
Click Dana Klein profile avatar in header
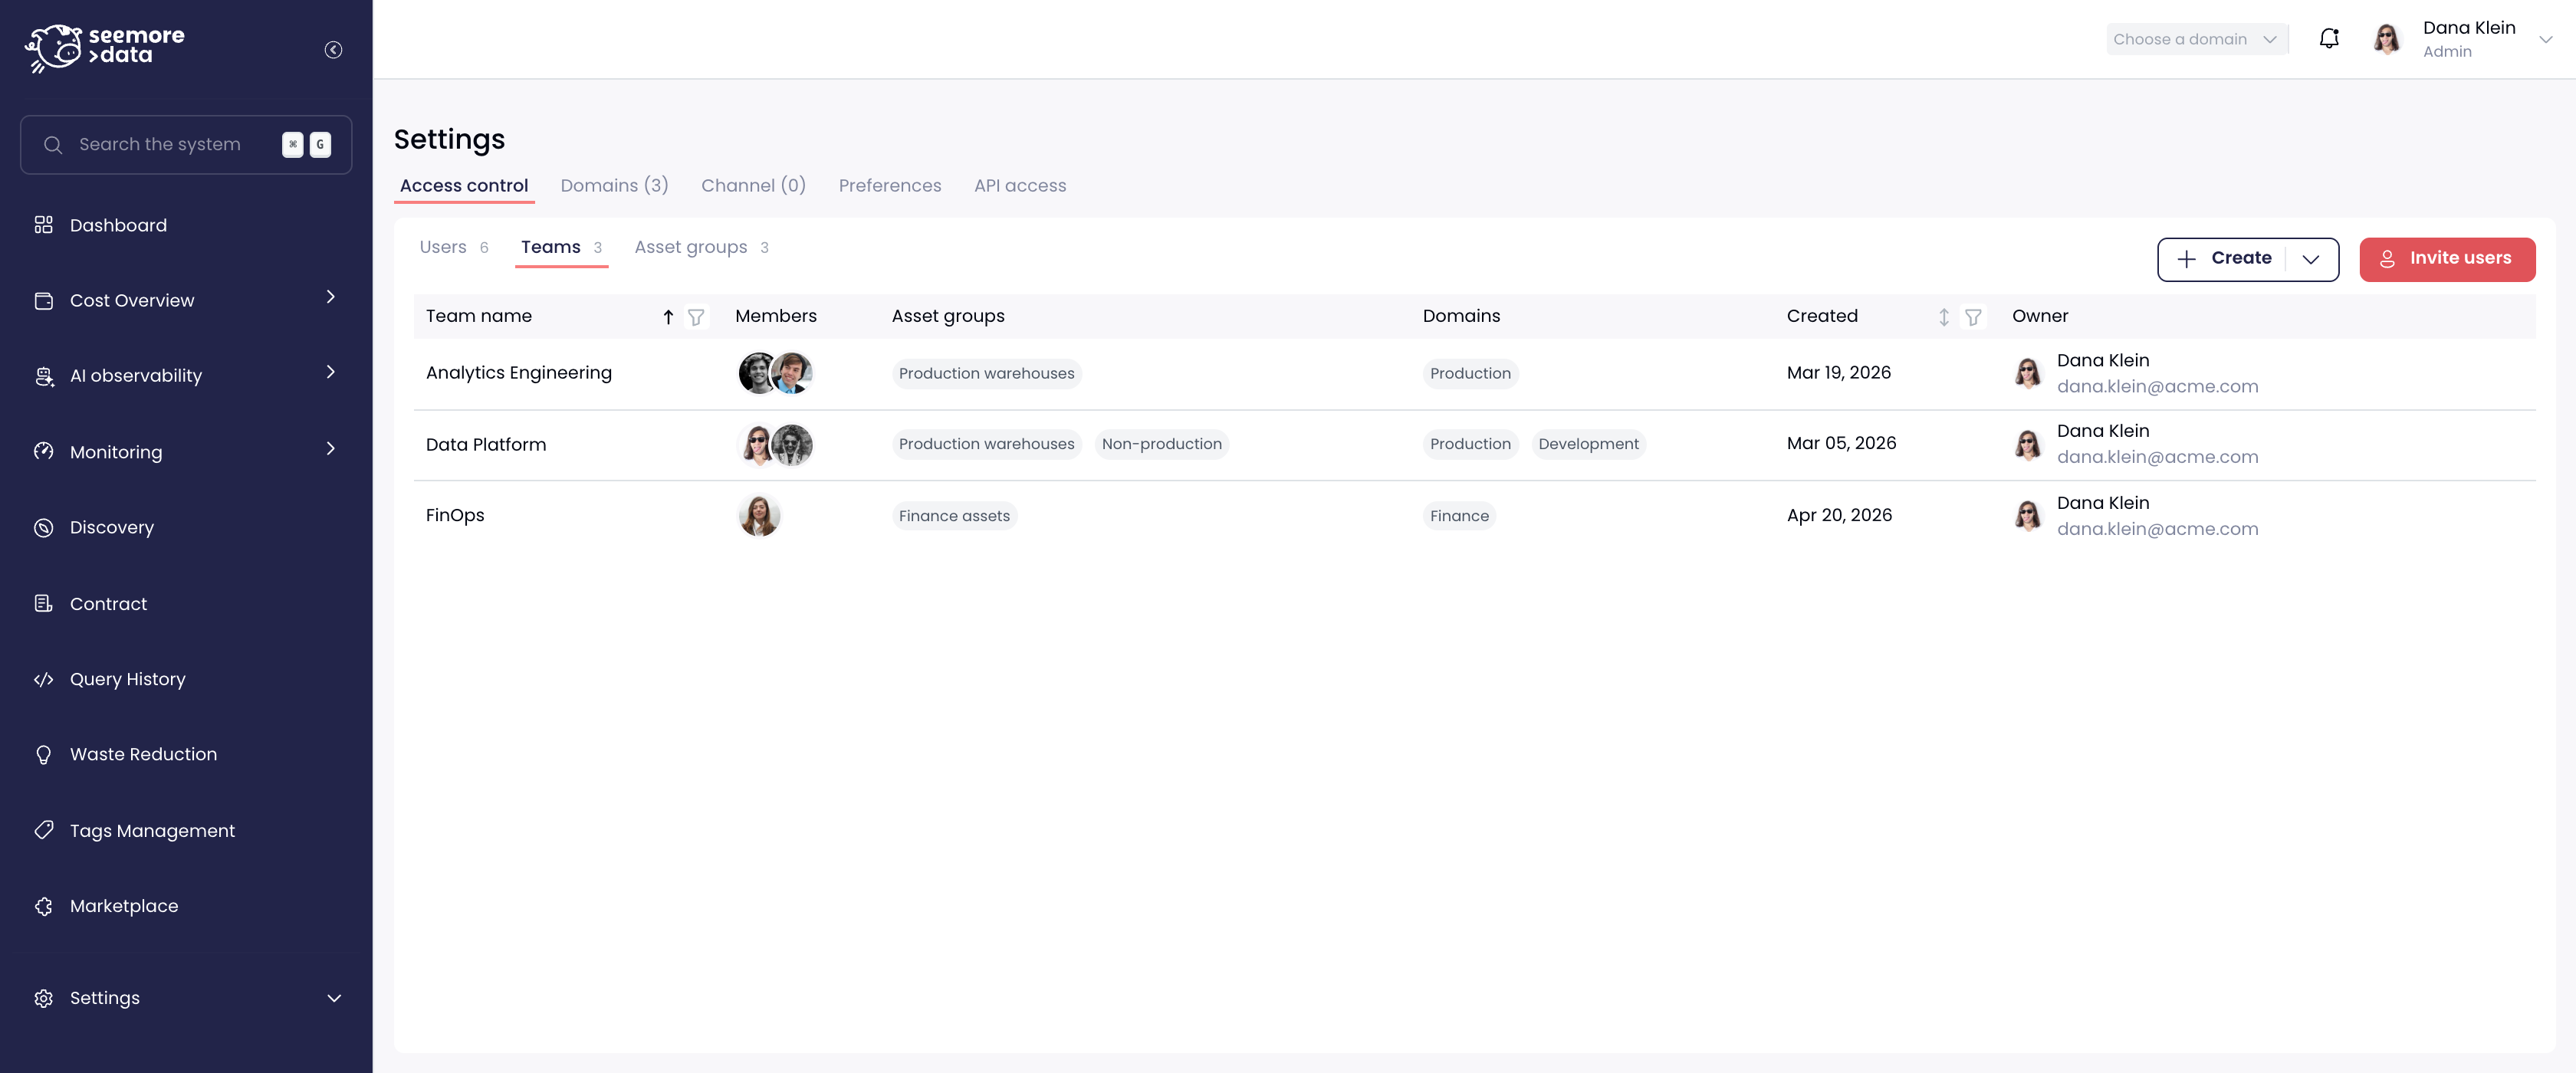pyautogui.click(x=2387, y=39)
